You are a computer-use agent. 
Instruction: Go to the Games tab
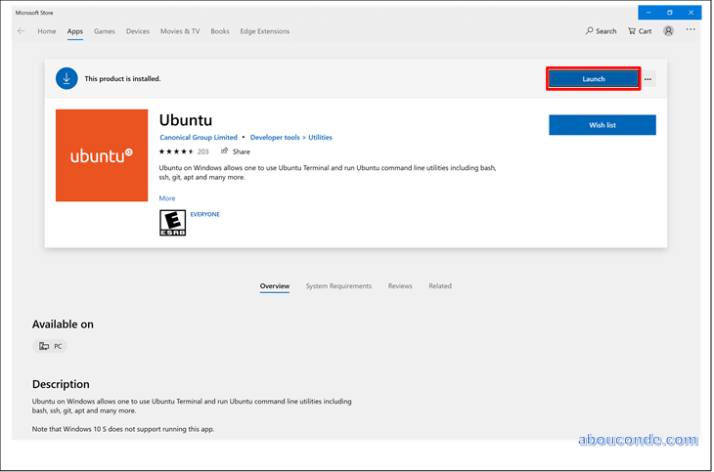[x=104, y=31]
